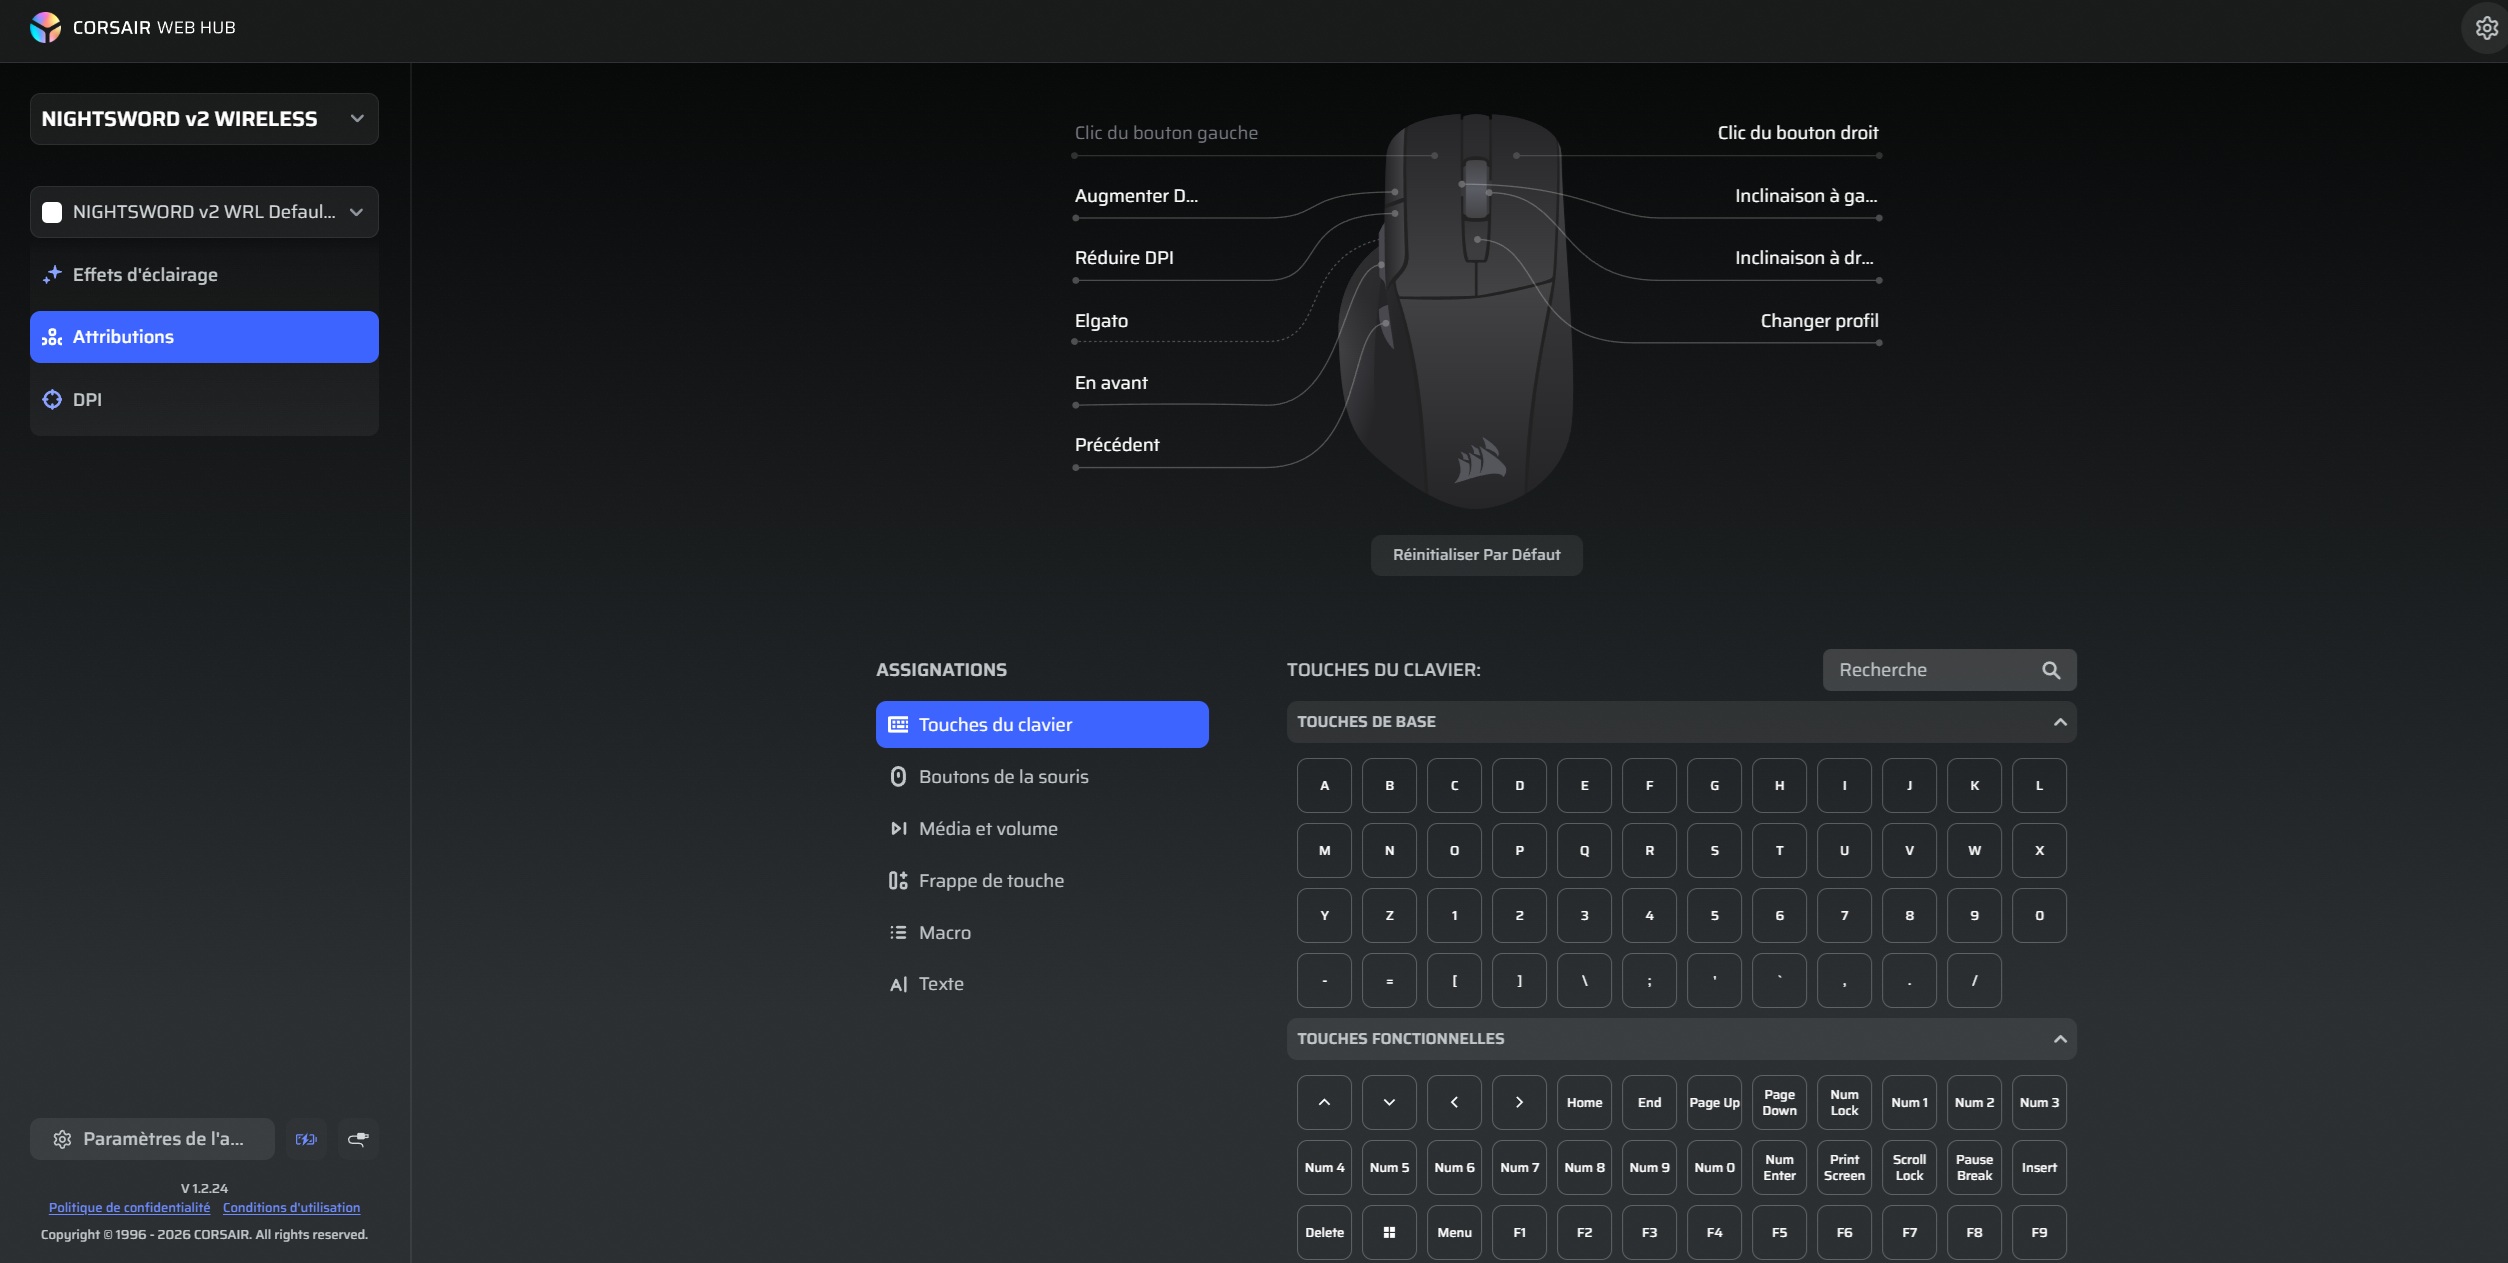2508x1263 pixels.
Task: Choose the Page Down key
Action: 1779,1103
